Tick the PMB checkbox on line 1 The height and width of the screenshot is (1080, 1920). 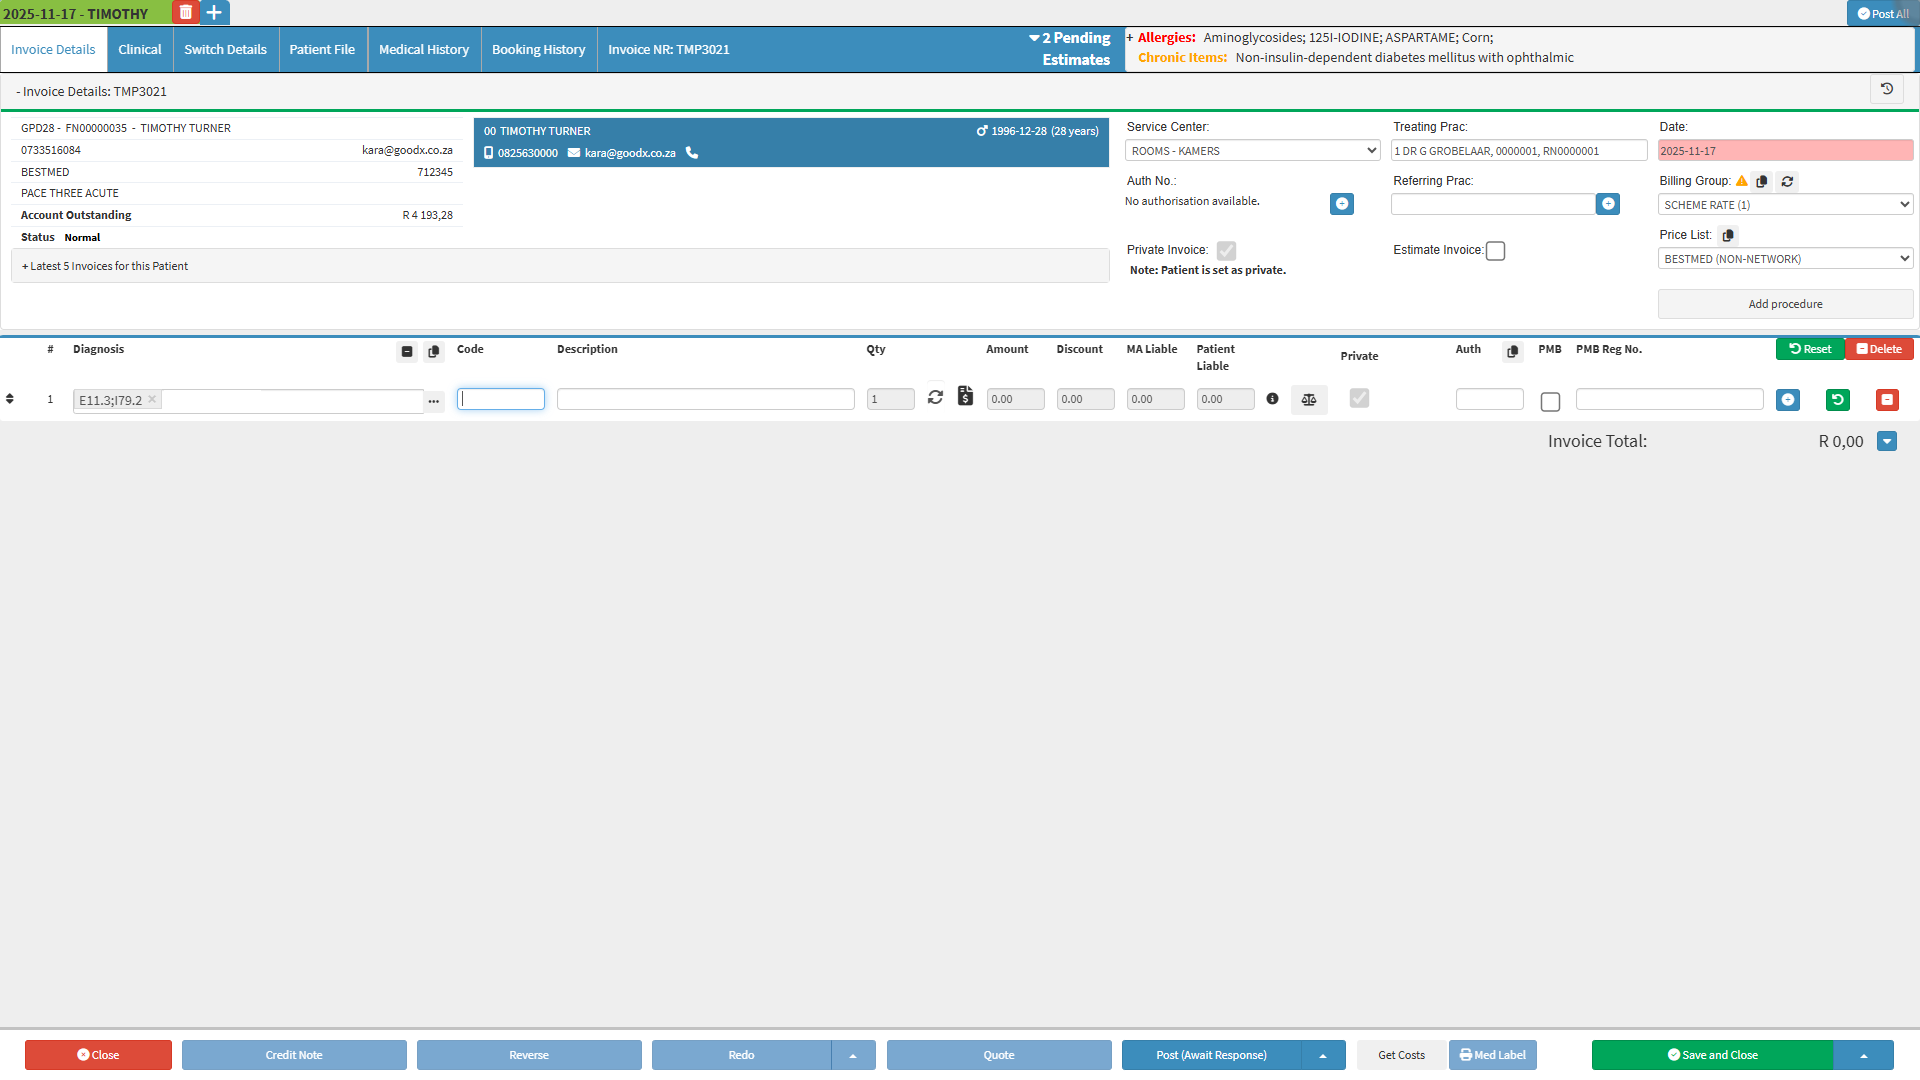(x=1550, y=402)
